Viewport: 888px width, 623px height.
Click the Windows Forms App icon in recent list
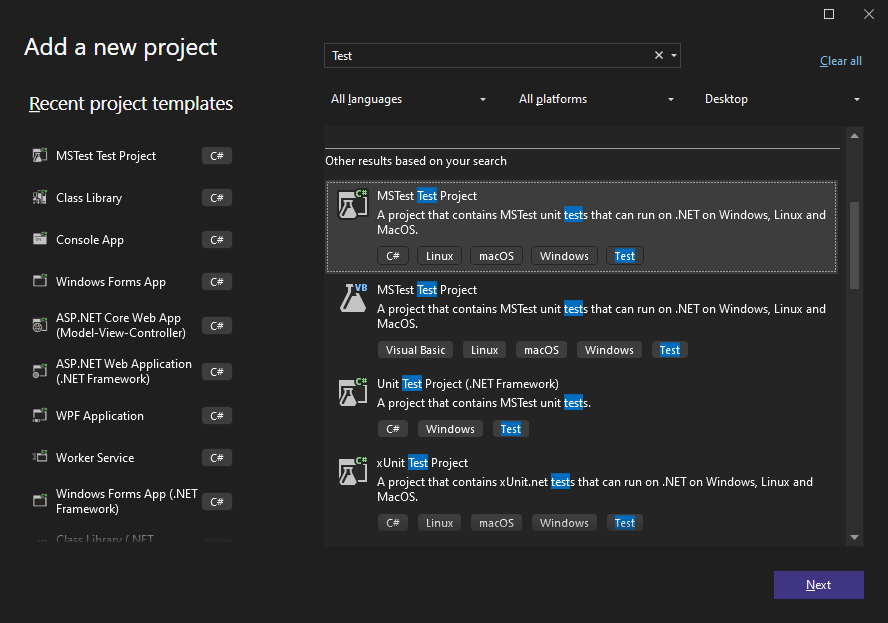(40, 281)
